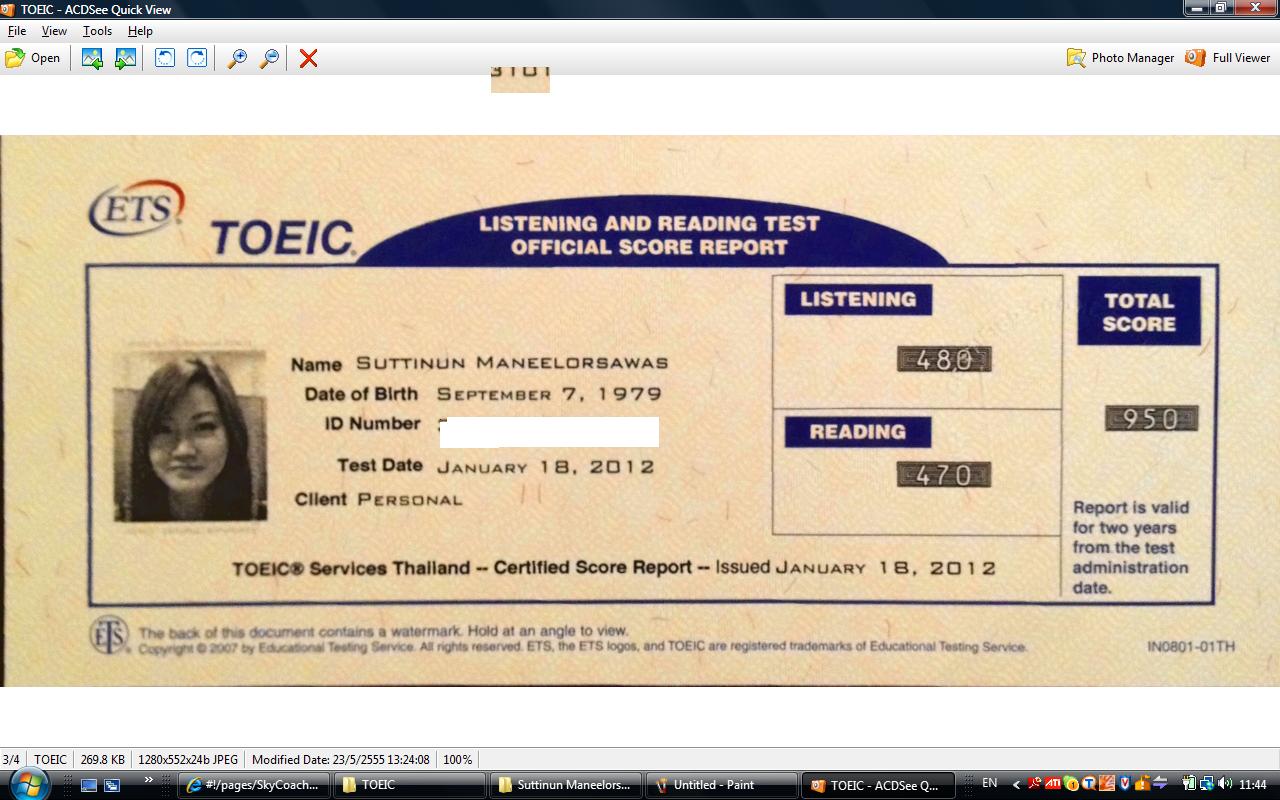This screenshot has height=800, width=1280.
Task: Click orange mailbox tray icon
Action: pyautogui.click(x=1142, y=784)
